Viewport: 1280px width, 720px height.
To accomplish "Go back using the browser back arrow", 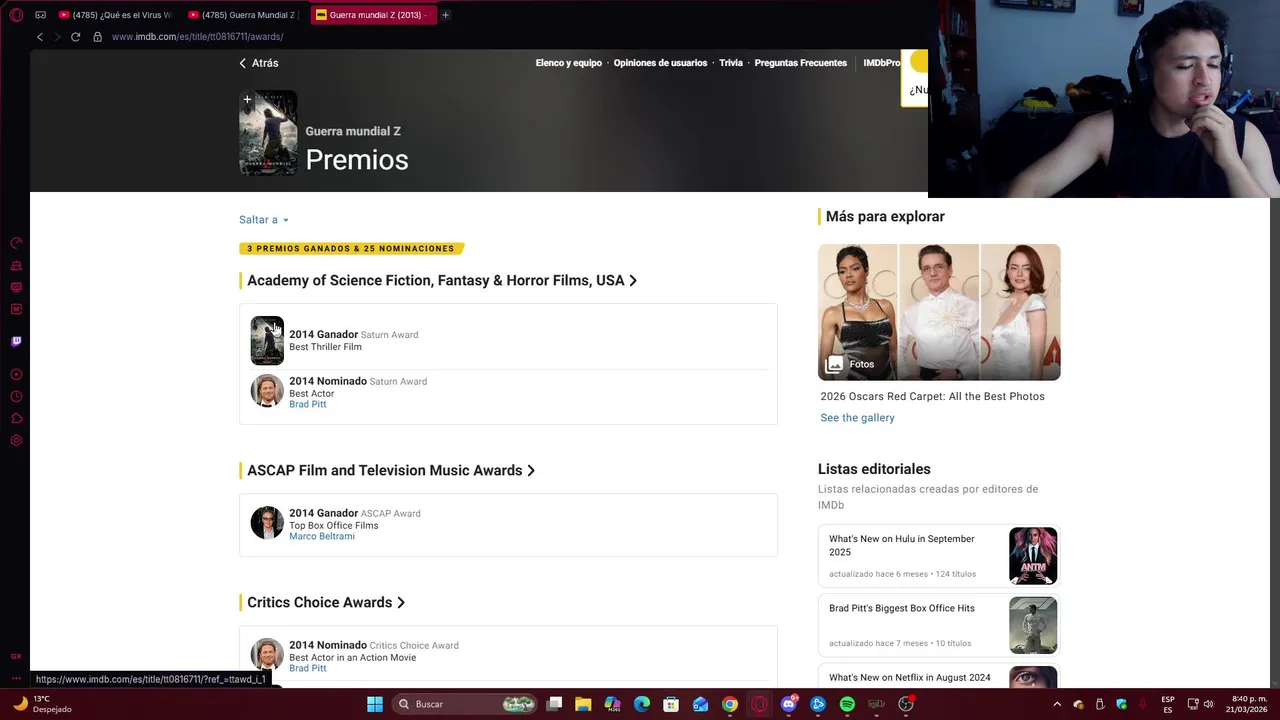I will tap(40, 37).
